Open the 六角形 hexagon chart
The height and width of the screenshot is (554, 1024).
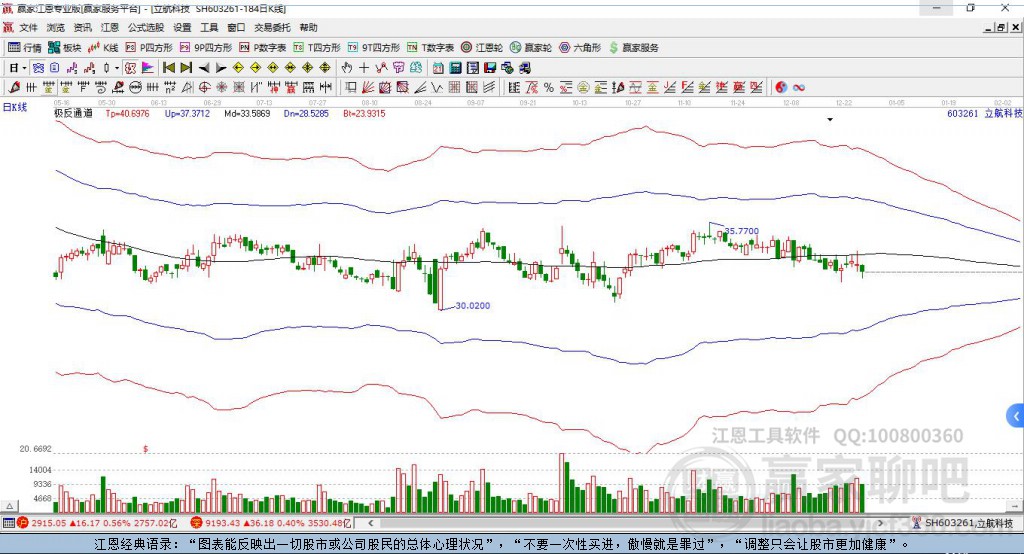pyautogui.click(x=580, y=48)
